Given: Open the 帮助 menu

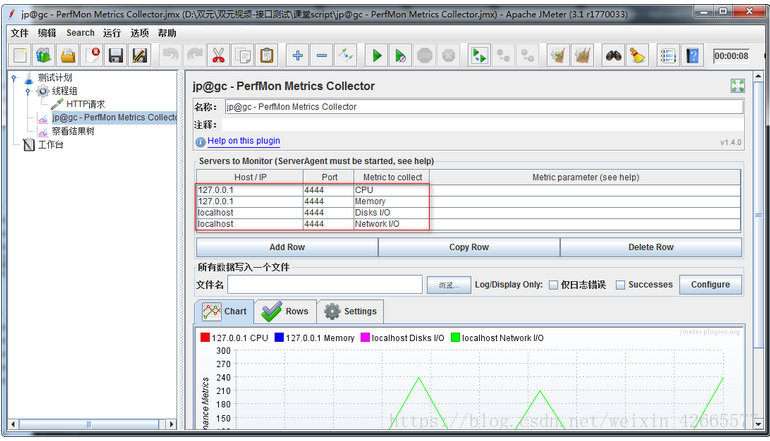Looking at the screenshot, I should click(x=167, y=33).
